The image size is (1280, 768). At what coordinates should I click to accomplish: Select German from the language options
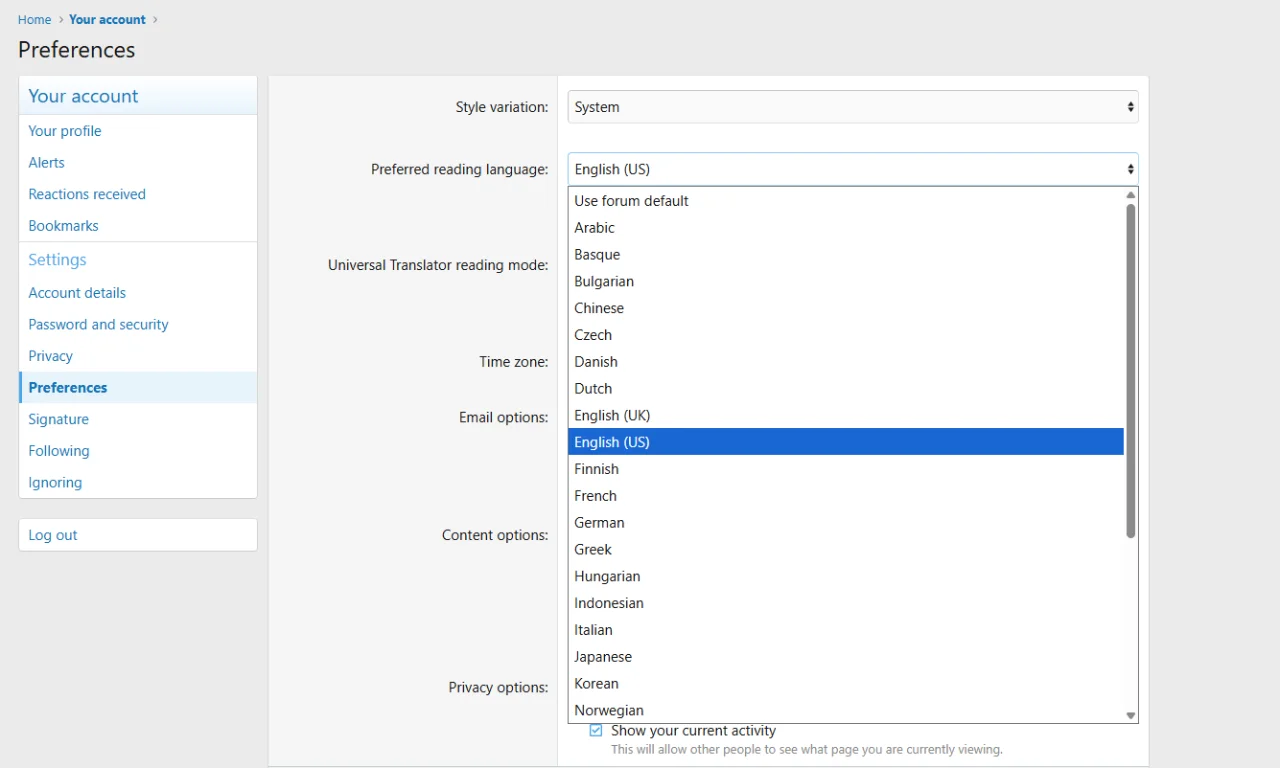[846, 523]
